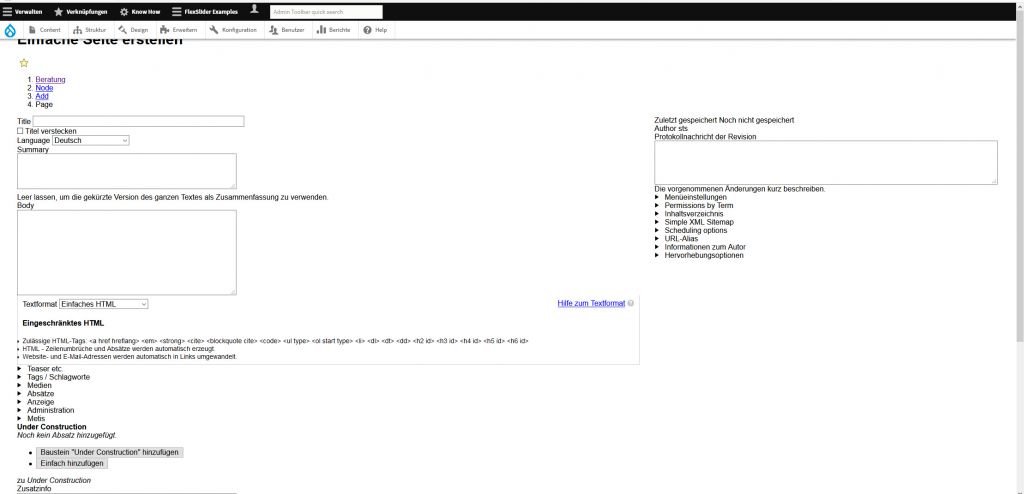Open Konfiguration in the admin toolbar

[233, 30]
